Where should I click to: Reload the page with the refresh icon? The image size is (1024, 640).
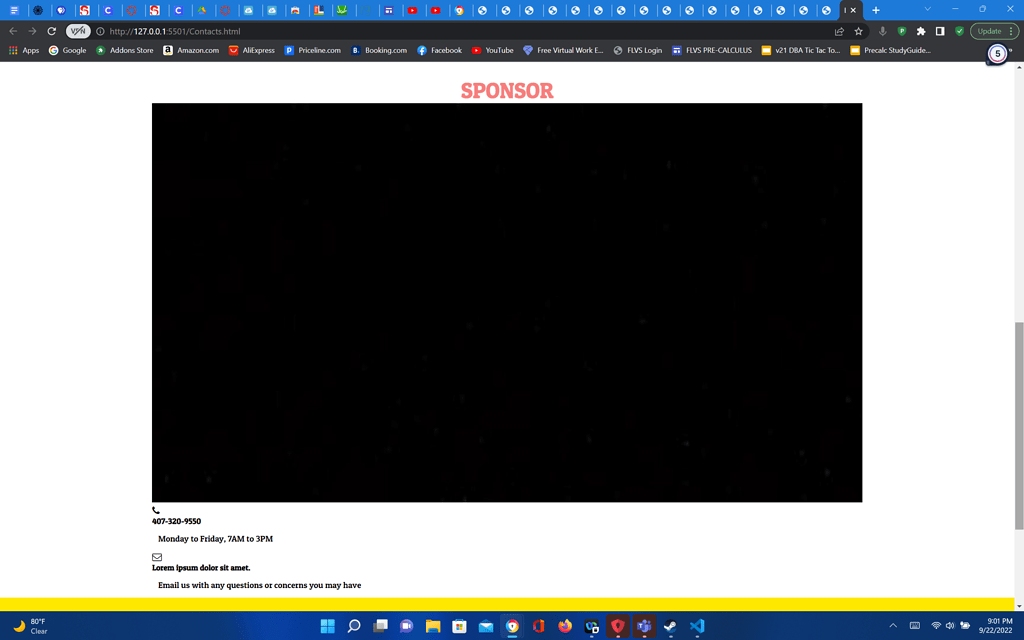tap(49, 31)
